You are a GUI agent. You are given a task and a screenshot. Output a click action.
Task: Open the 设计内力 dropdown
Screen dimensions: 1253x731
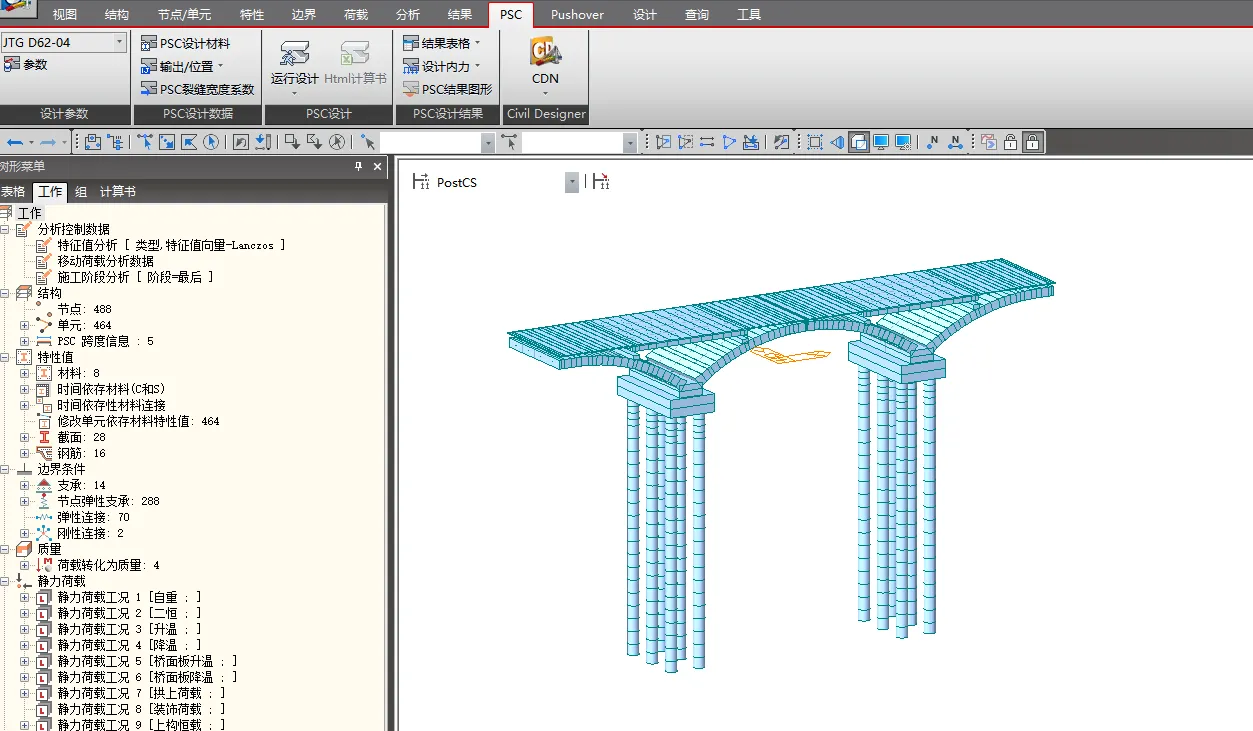[477, 66]
